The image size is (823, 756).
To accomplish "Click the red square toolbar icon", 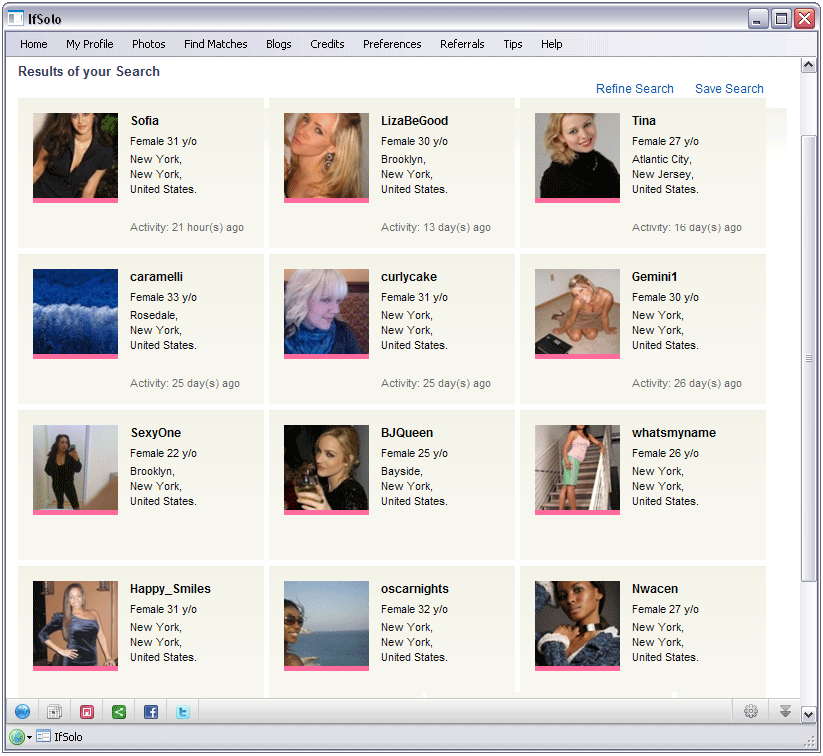I will pyautogui.click(x=87, y=711).
